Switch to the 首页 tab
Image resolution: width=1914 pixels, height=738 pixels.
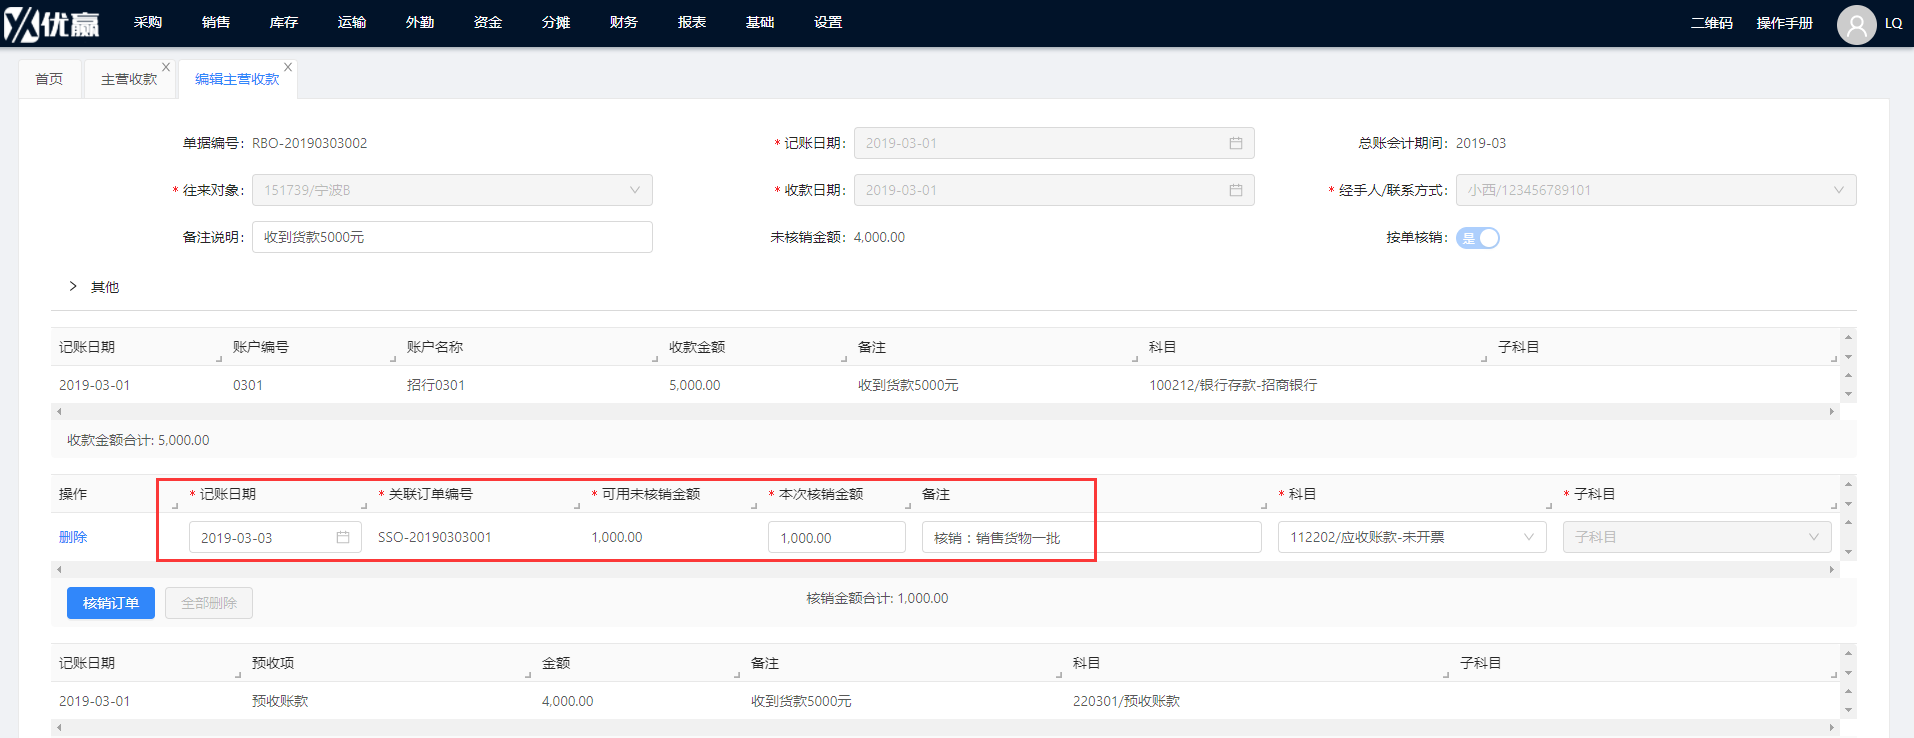[x=49, y=79]
